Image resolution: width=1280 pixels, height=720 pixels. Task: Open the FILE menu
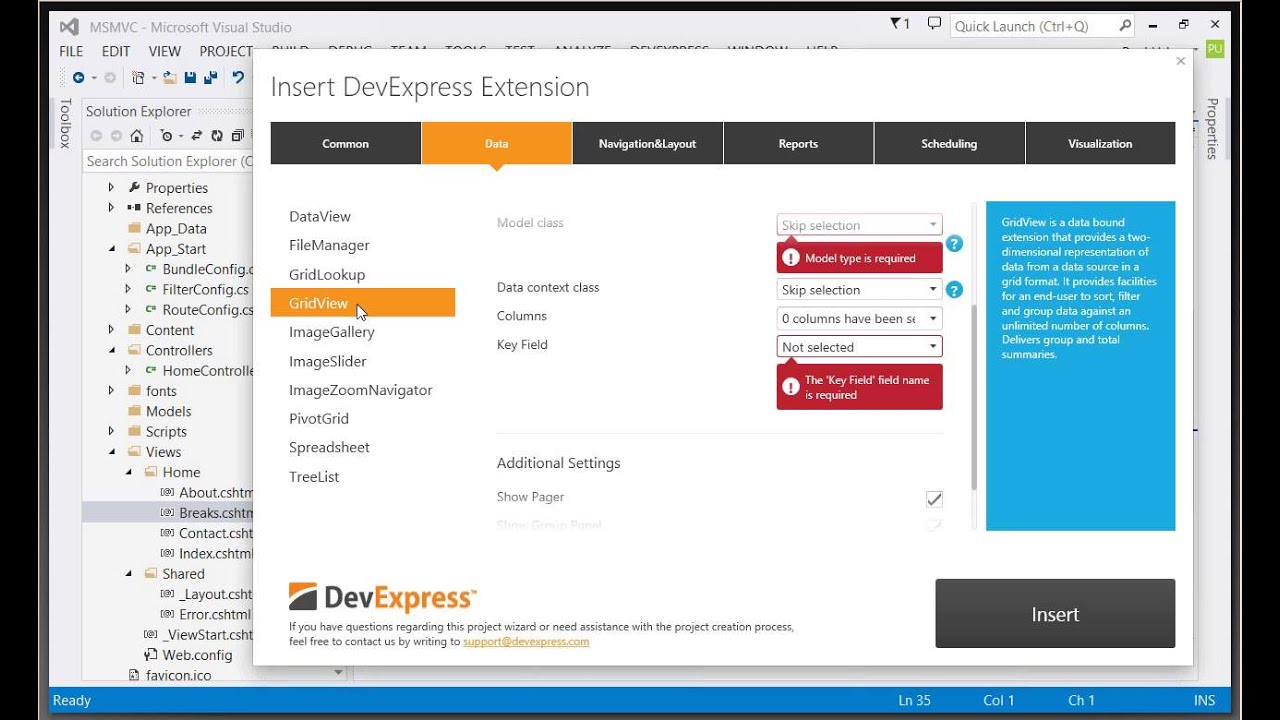[x=71, y=51]
